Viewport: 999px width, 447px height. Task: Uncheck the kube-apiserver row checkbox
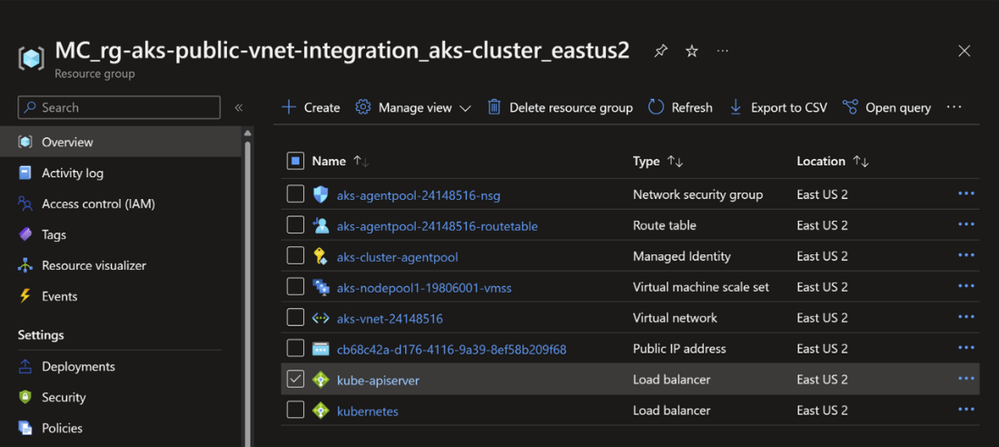coord(295,379)
